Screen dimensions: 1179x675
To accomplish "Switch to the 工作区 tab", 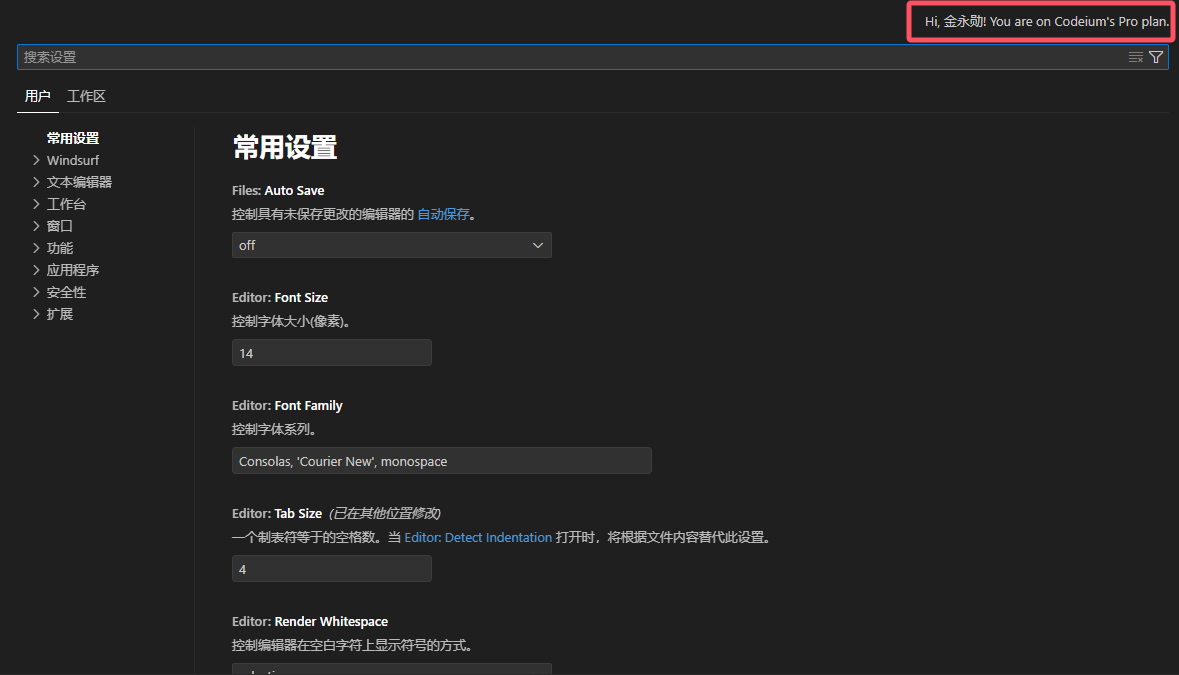I will pos(86,96).
